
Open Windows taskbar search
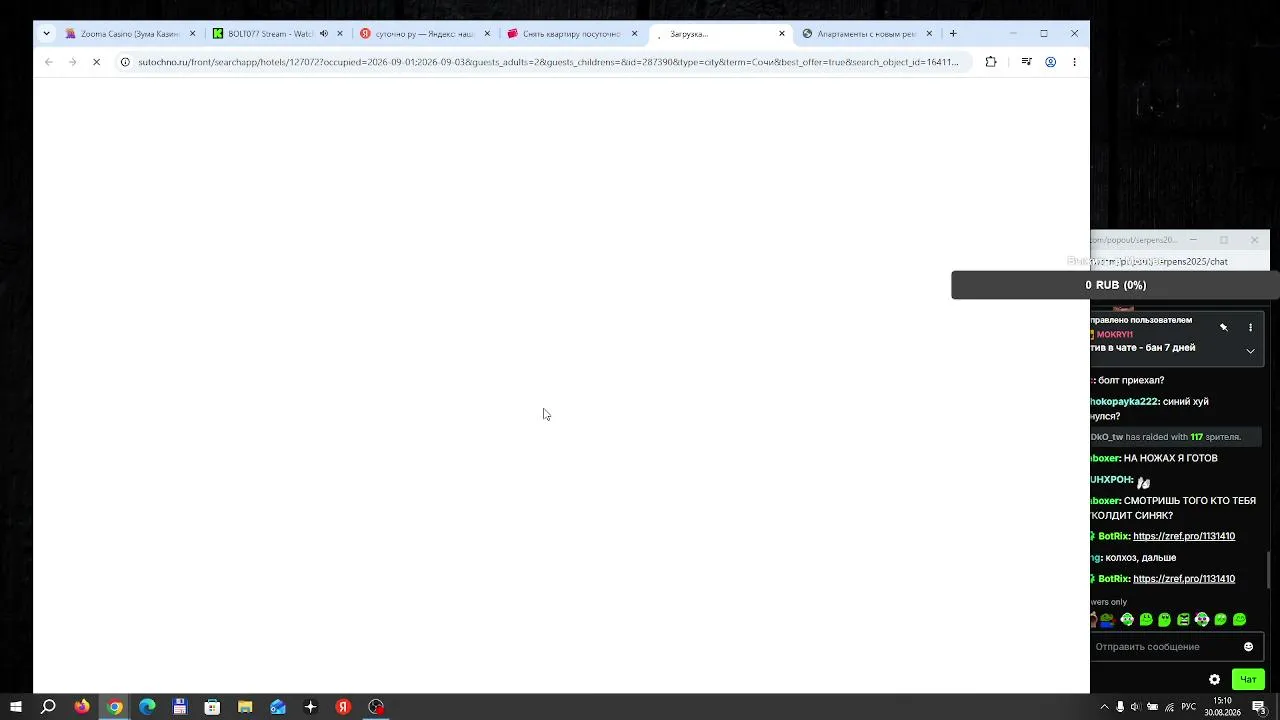48,707
